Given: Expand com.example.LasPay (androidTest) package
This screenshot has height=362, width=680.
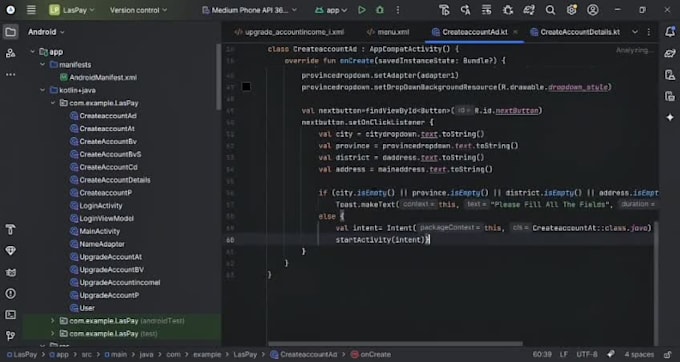Looking at the screenshot, I should (53, 321).
